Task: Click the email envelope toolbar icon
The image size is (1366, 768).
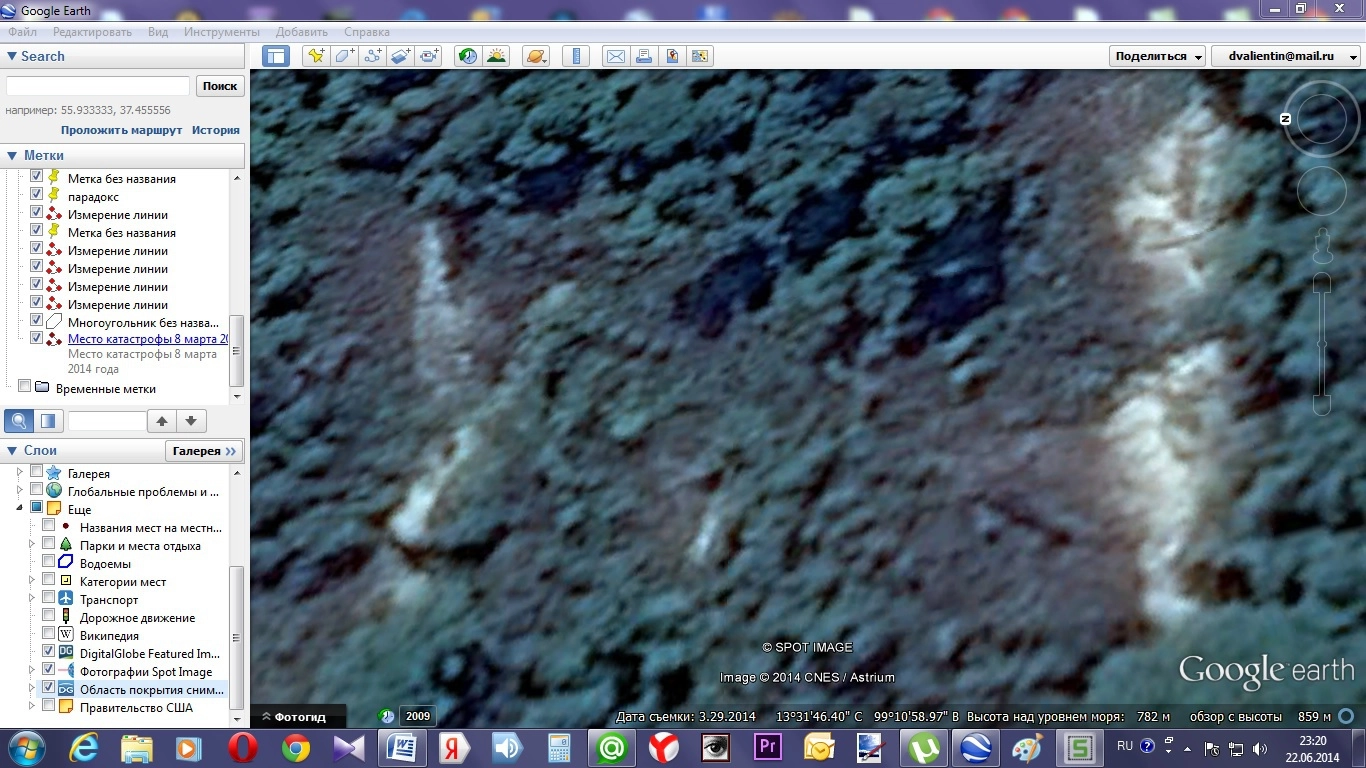Action: tap(615, 56)
